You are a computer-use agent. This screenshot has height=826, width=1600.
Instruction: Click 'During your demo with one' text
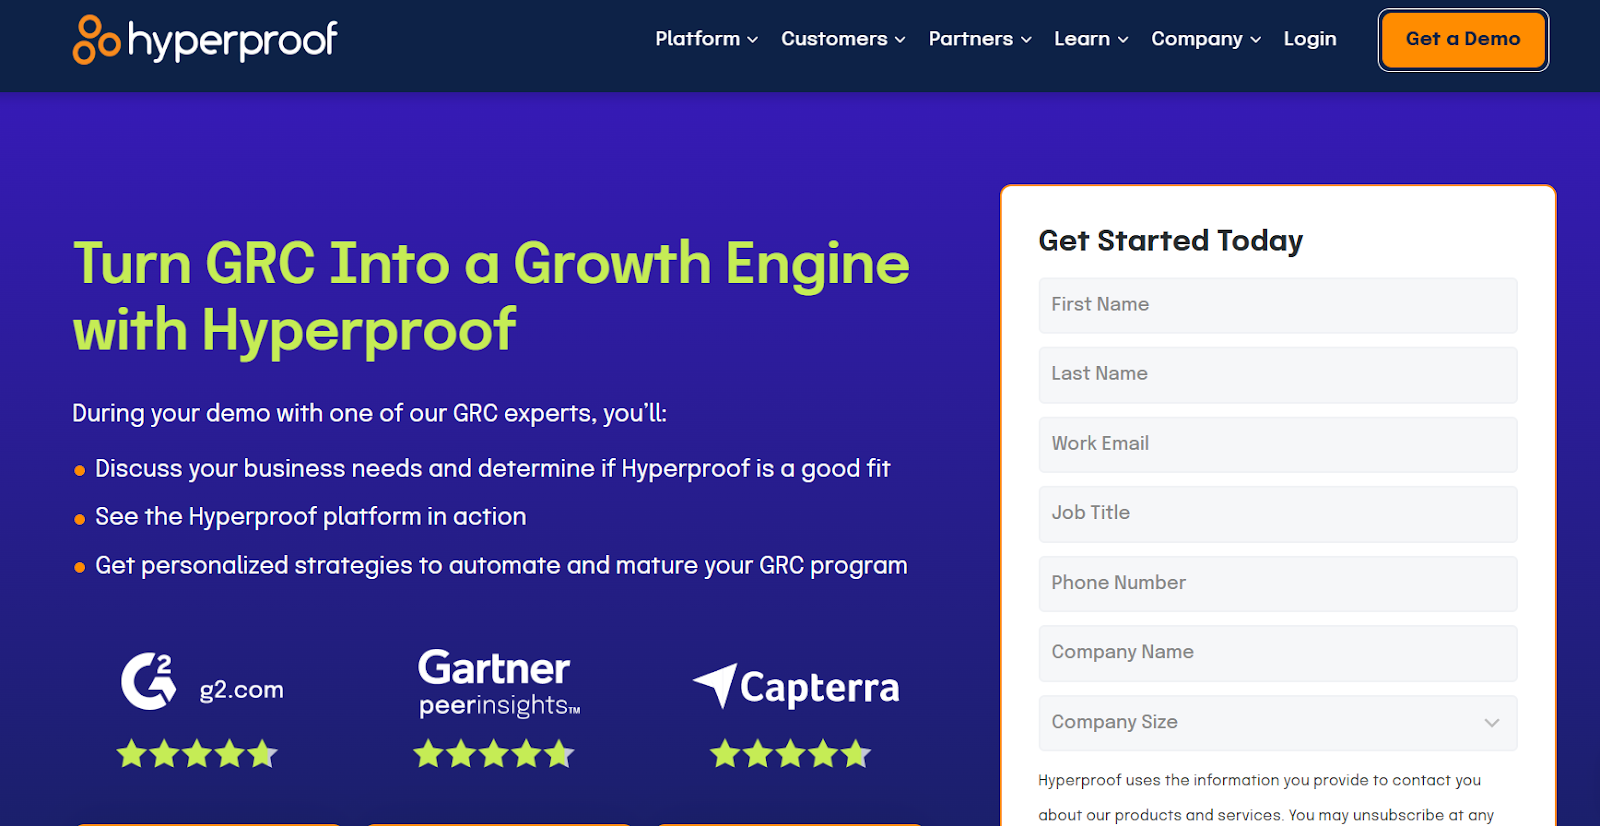[x=369, y=414]
